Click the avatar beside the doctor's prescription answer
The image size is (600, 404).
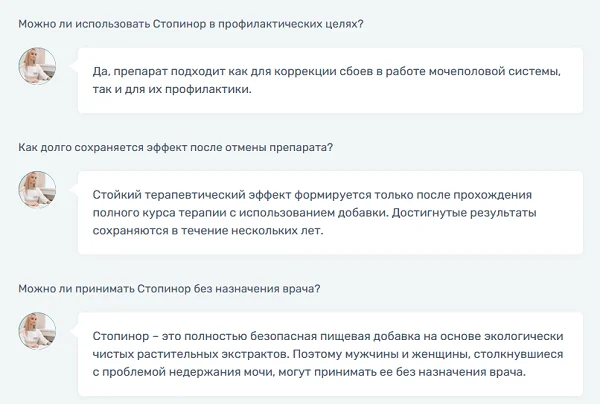coord(38,330)
